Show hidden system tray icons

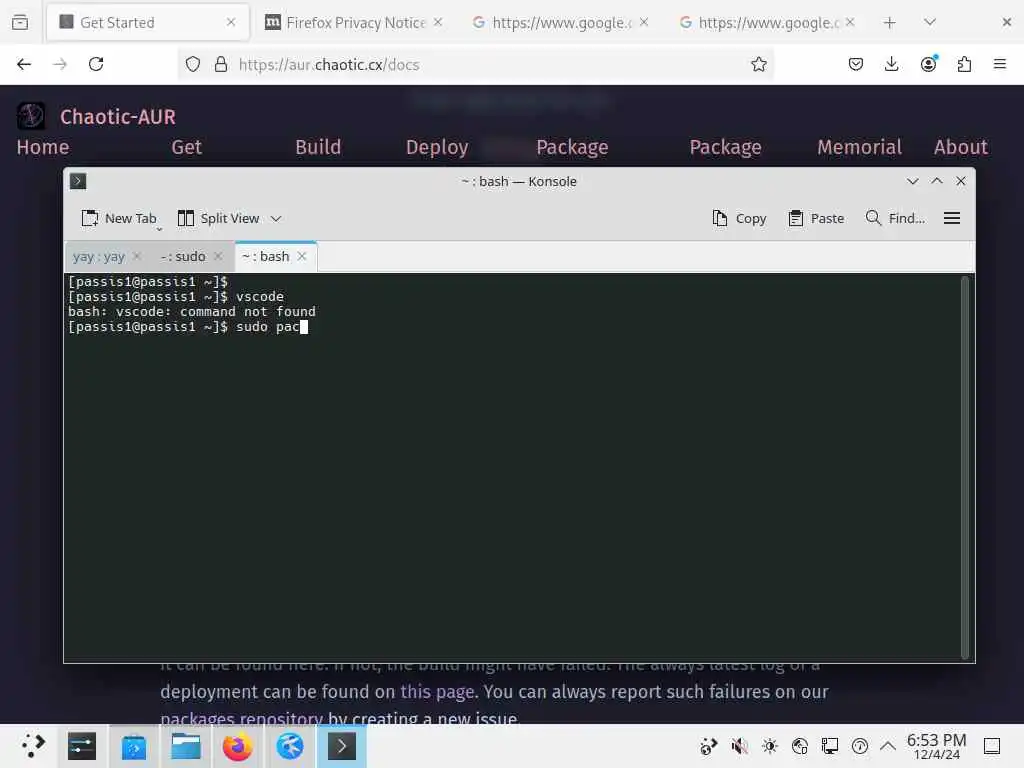tap(888, 746)
